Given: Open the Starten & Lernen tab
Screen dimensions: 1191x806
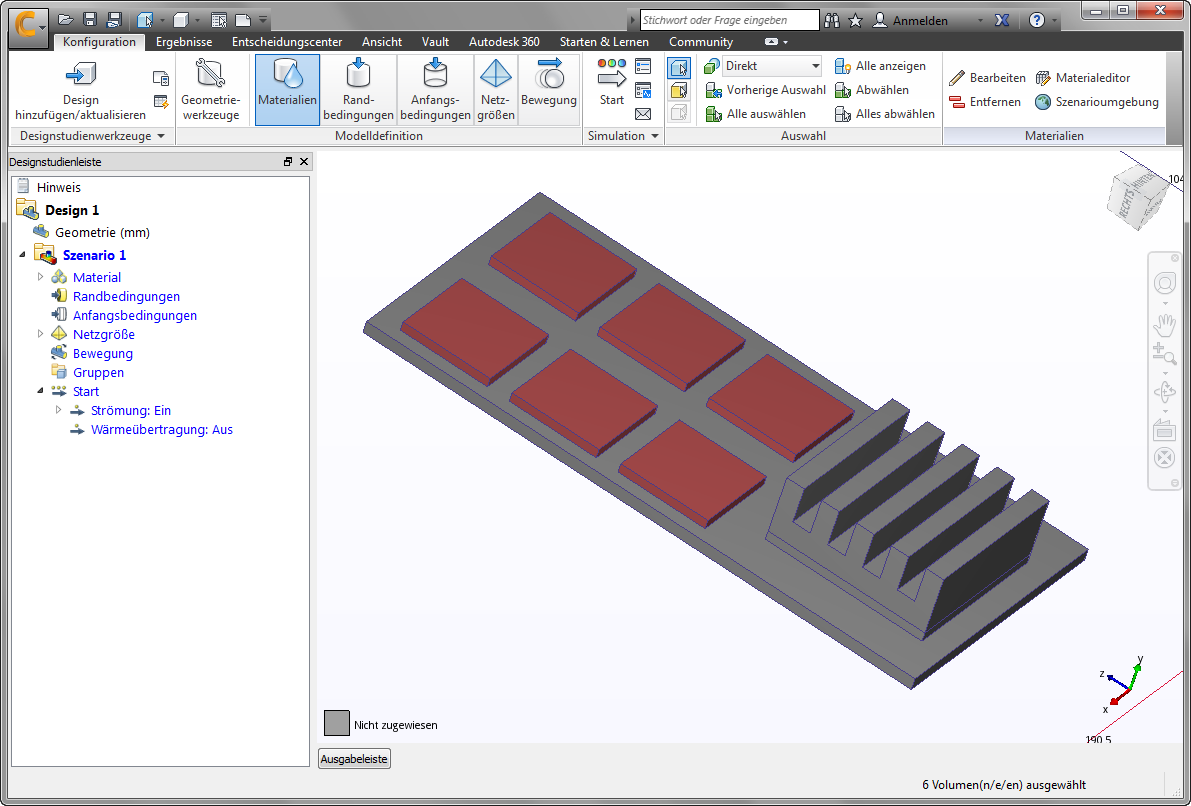Looking at the screenshot, I should point(604,42).
